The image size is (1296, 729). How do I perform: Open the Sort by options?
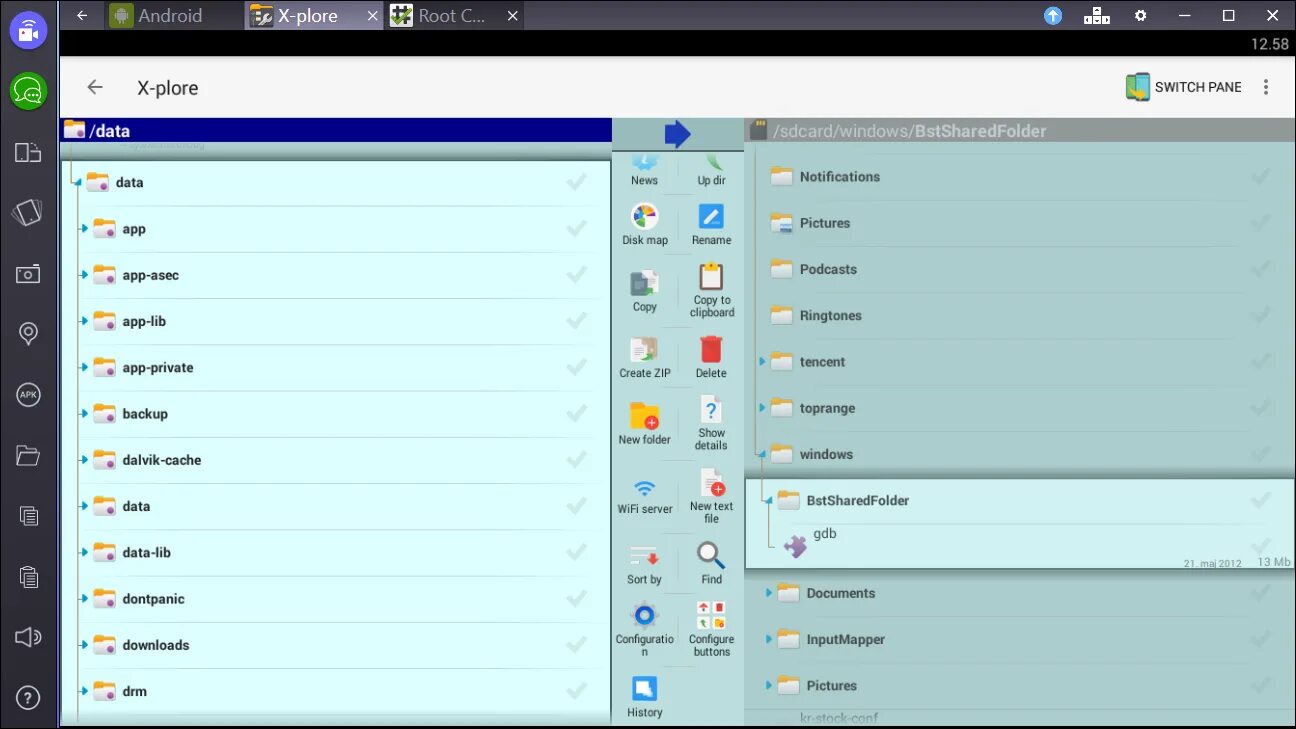644,563
